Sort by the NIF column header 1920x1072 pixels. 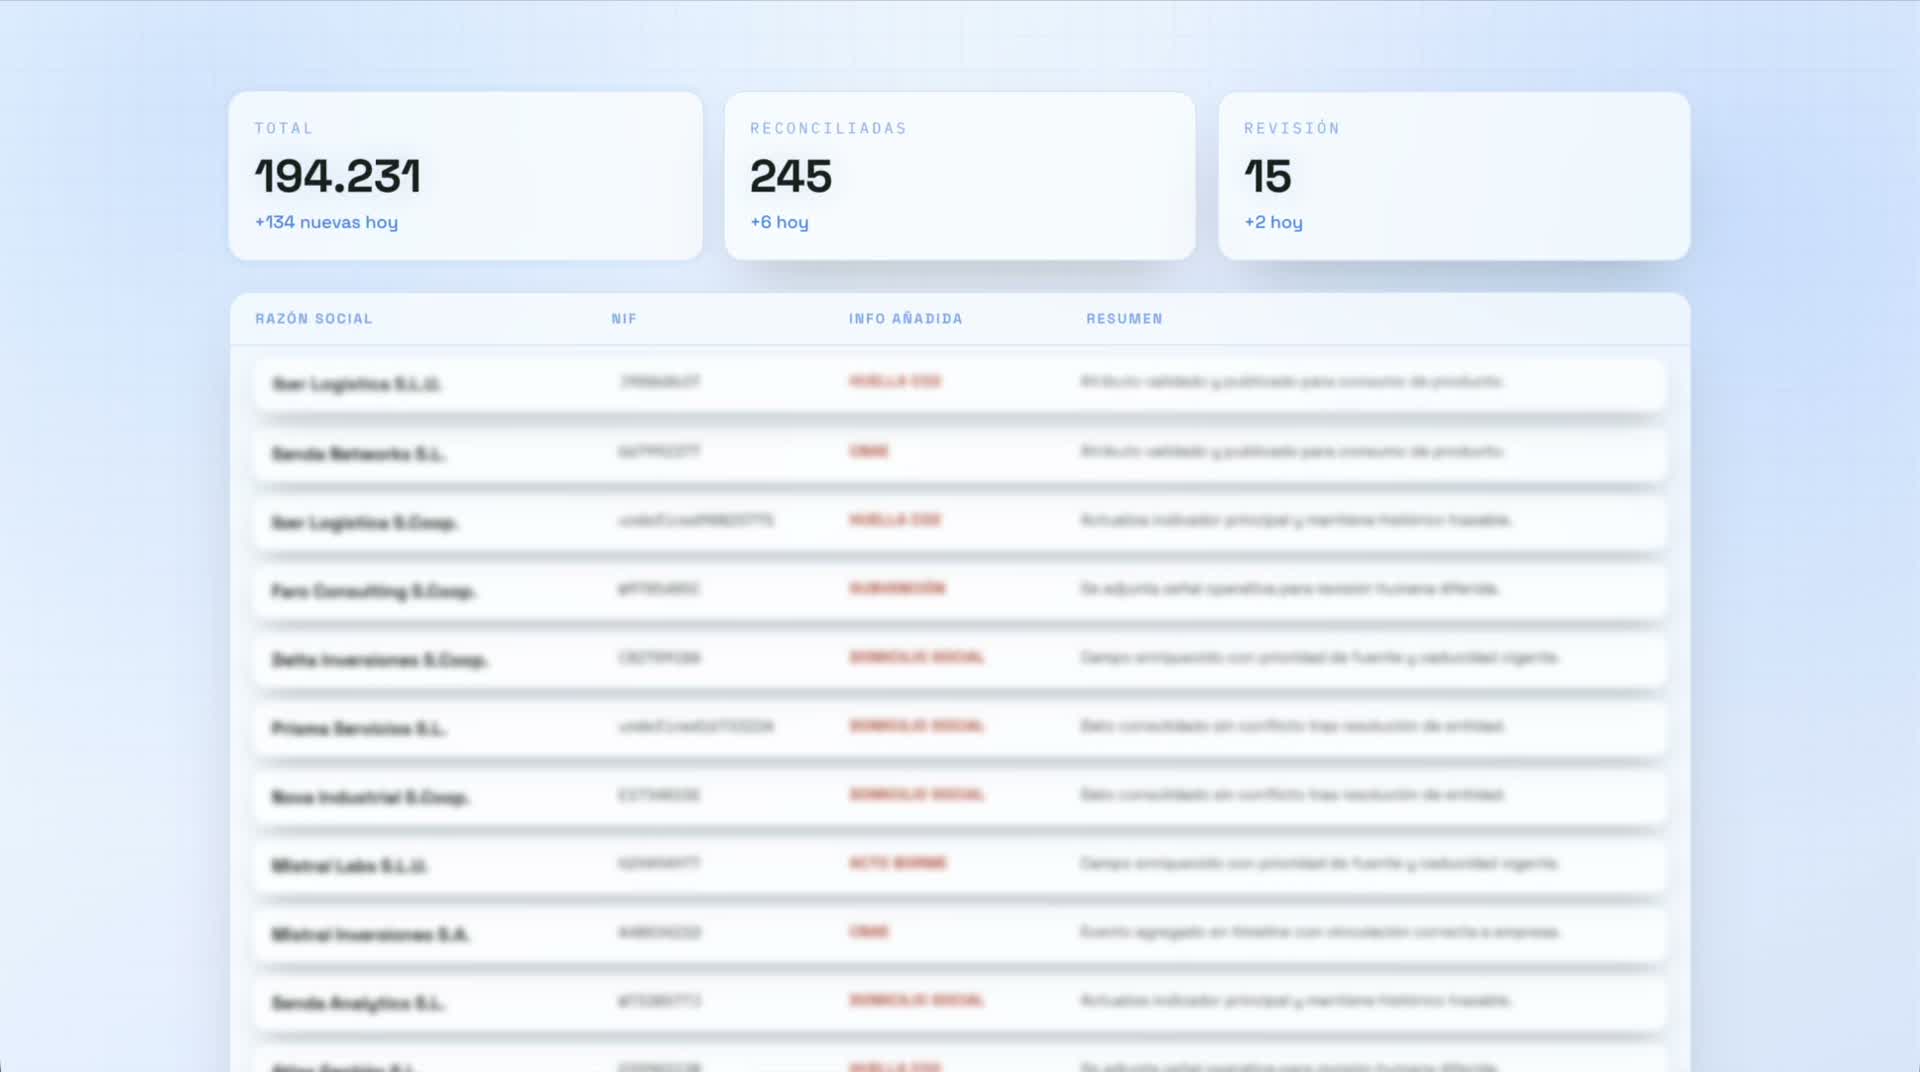coord(624,318)
